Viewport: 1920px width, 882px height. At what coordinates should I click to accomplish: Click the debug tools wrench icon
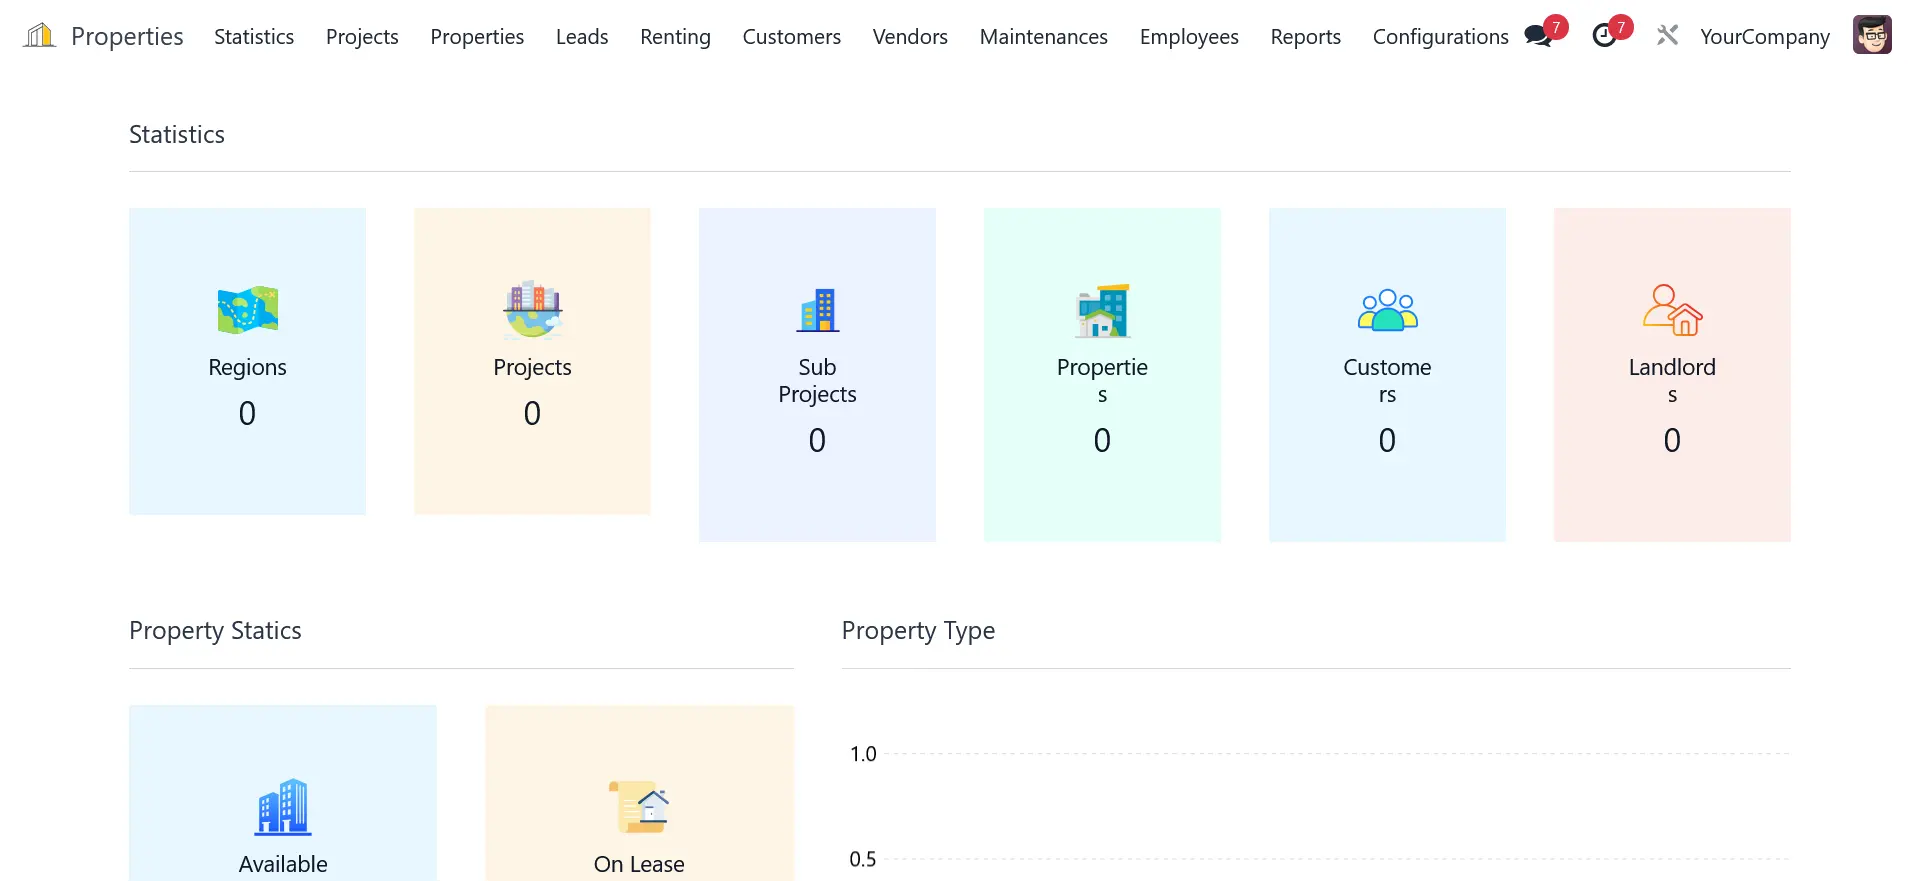pyautogui.click(x=1667, y=36)
